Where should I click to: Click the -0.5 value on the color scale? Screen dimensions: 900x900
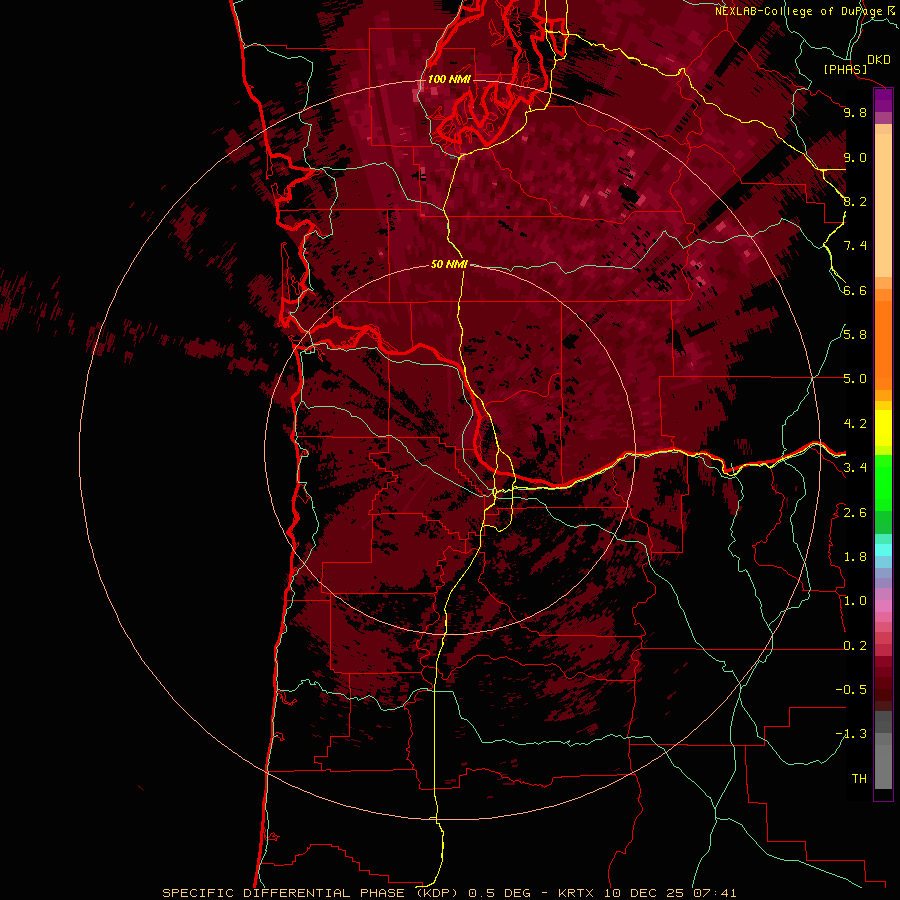[851, 690]
